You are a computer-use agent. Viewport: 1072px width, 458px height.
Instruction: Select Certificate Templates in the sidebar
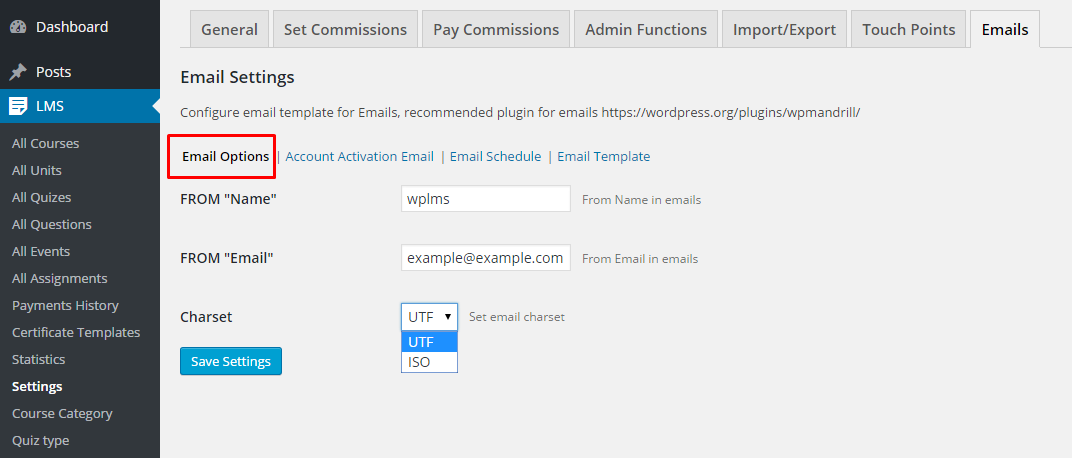coord(76,332)
